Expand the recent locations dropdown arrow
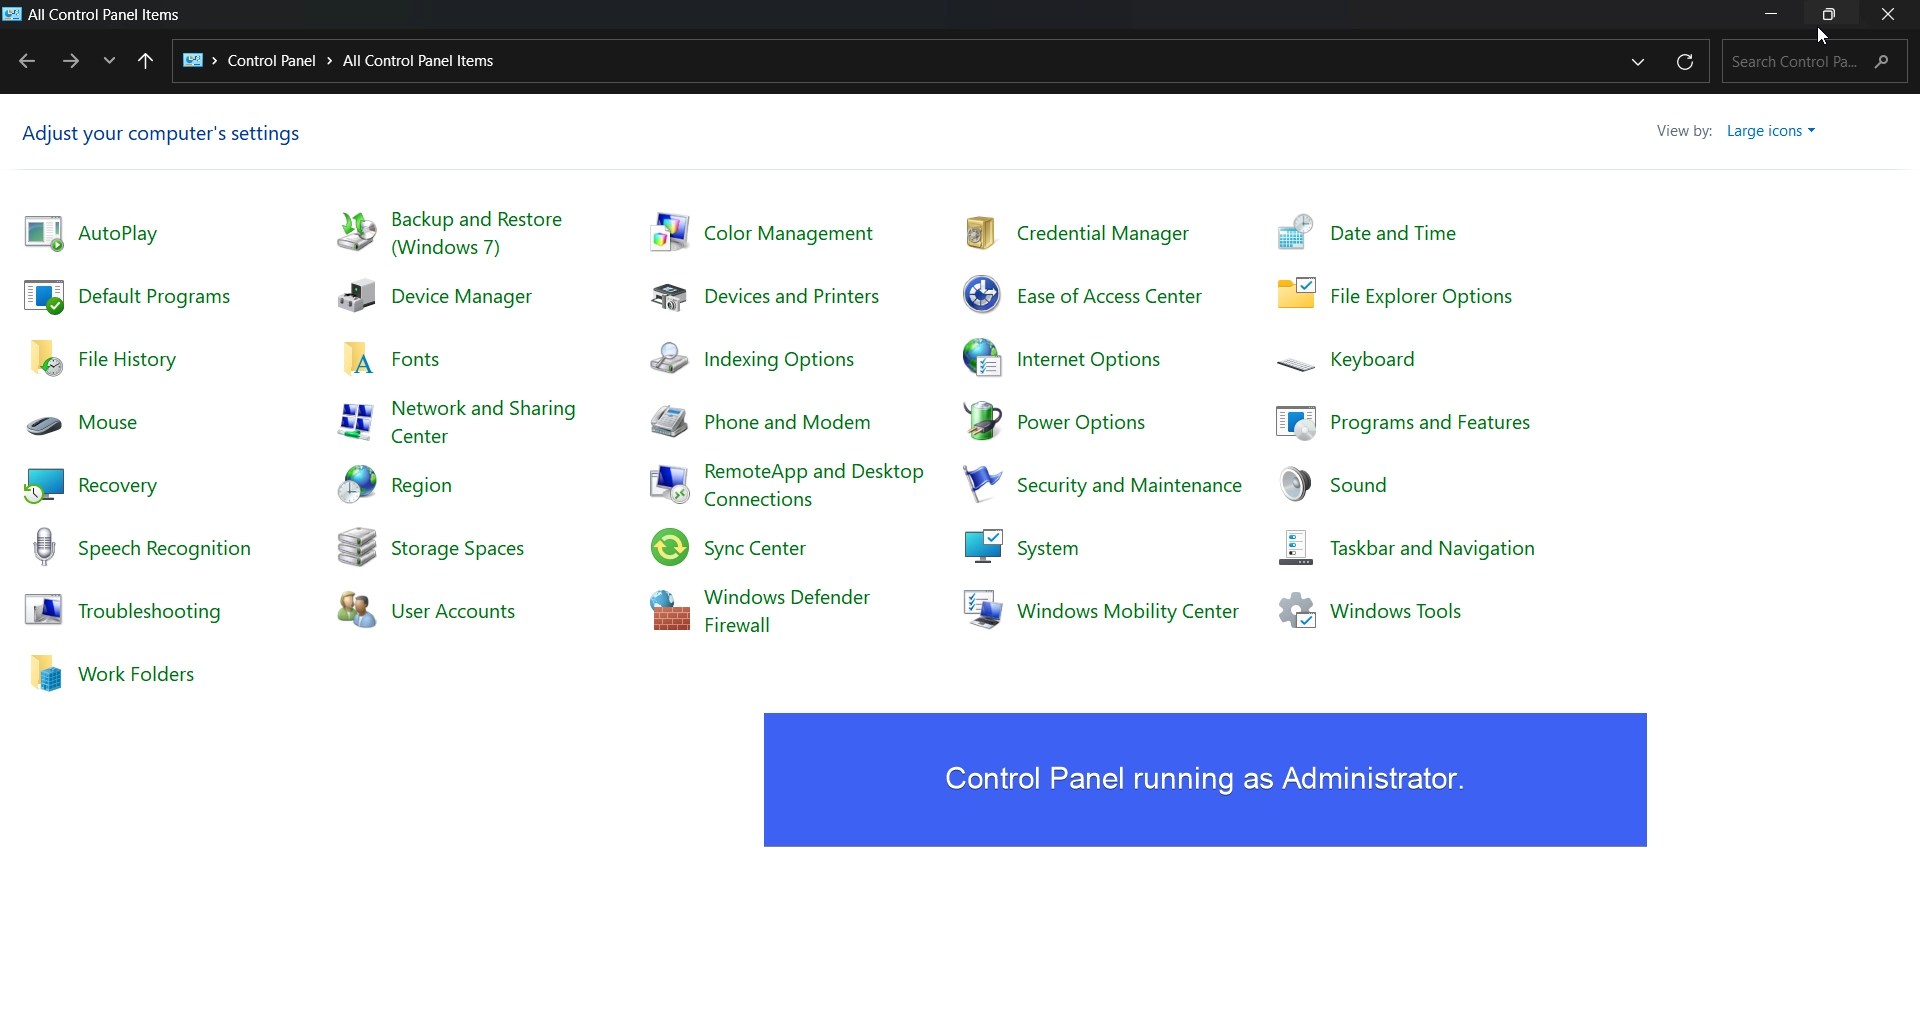1920x1020 pixels. (x=109, y=62)
